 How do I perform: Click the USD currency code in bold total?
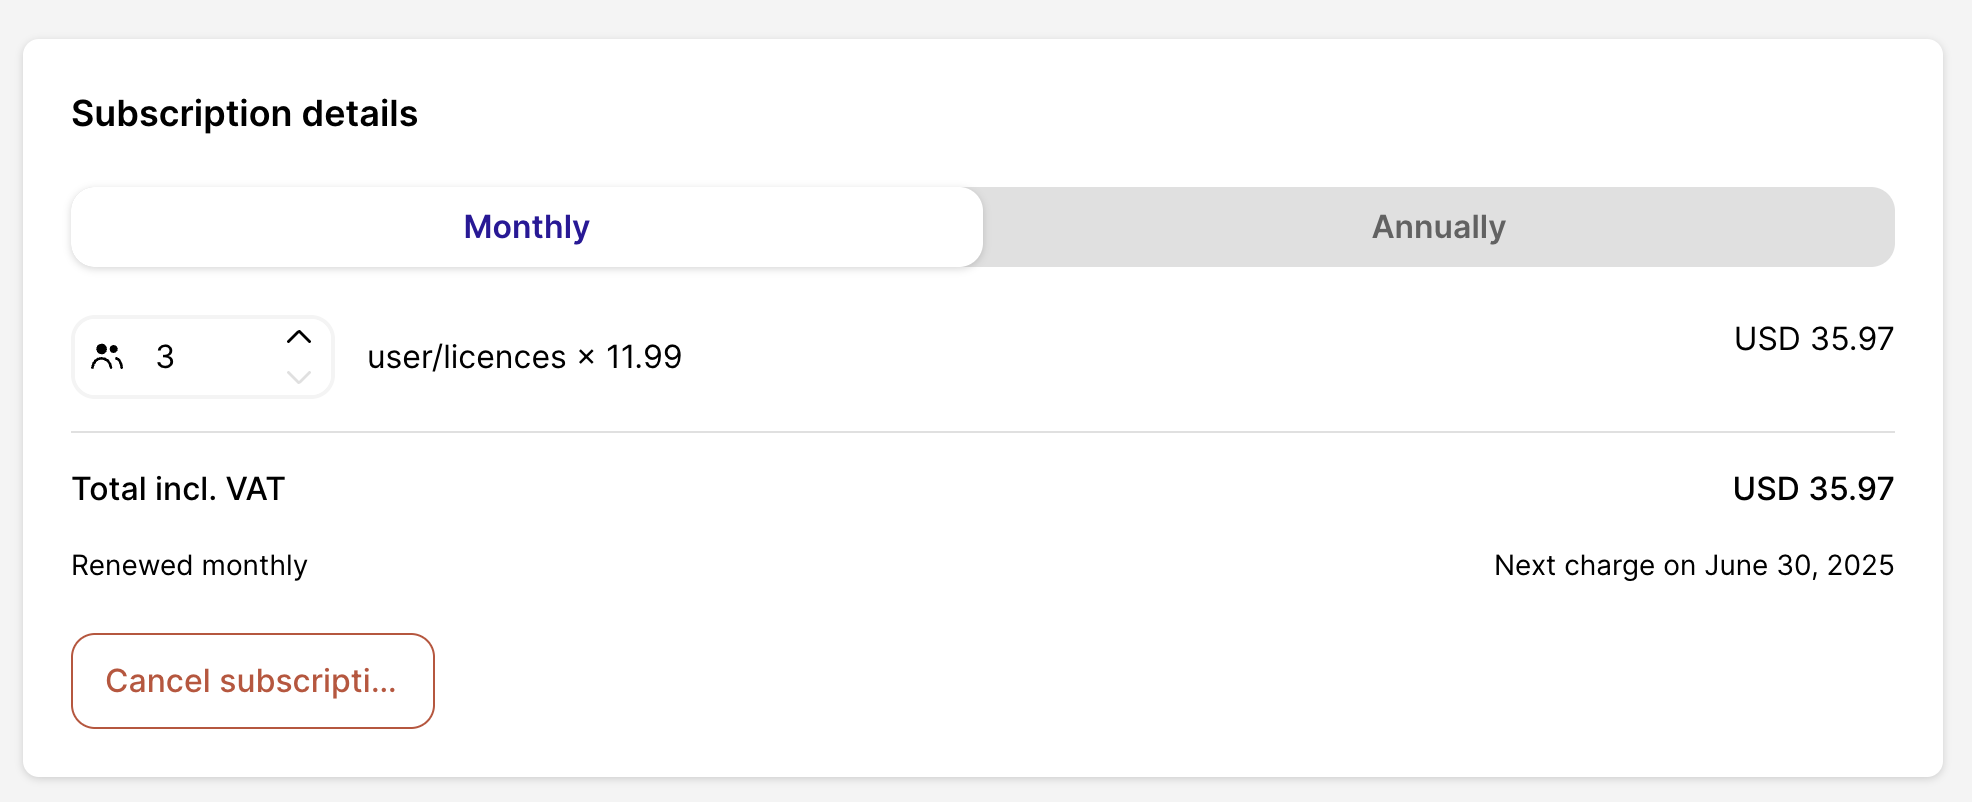[1766, 489]
